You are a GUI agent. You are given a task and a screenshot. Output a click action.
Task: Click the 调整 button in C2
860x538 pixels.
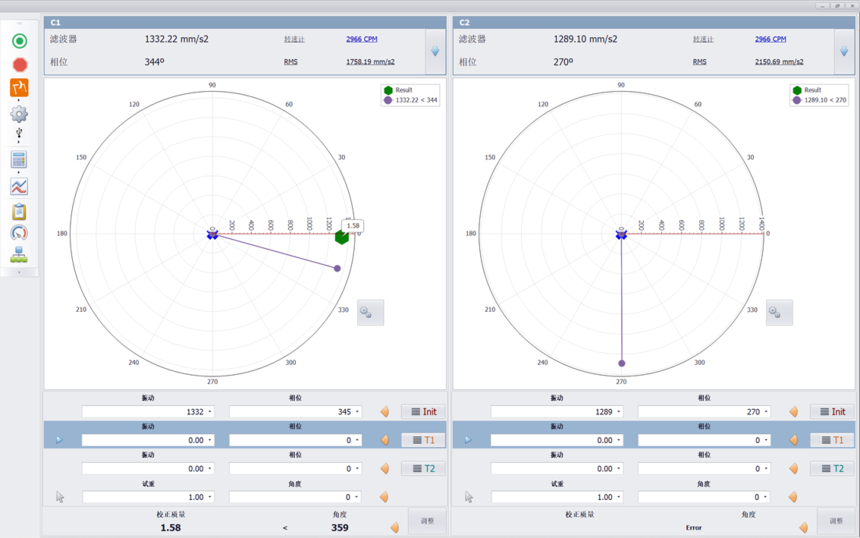tap(836, 521)
